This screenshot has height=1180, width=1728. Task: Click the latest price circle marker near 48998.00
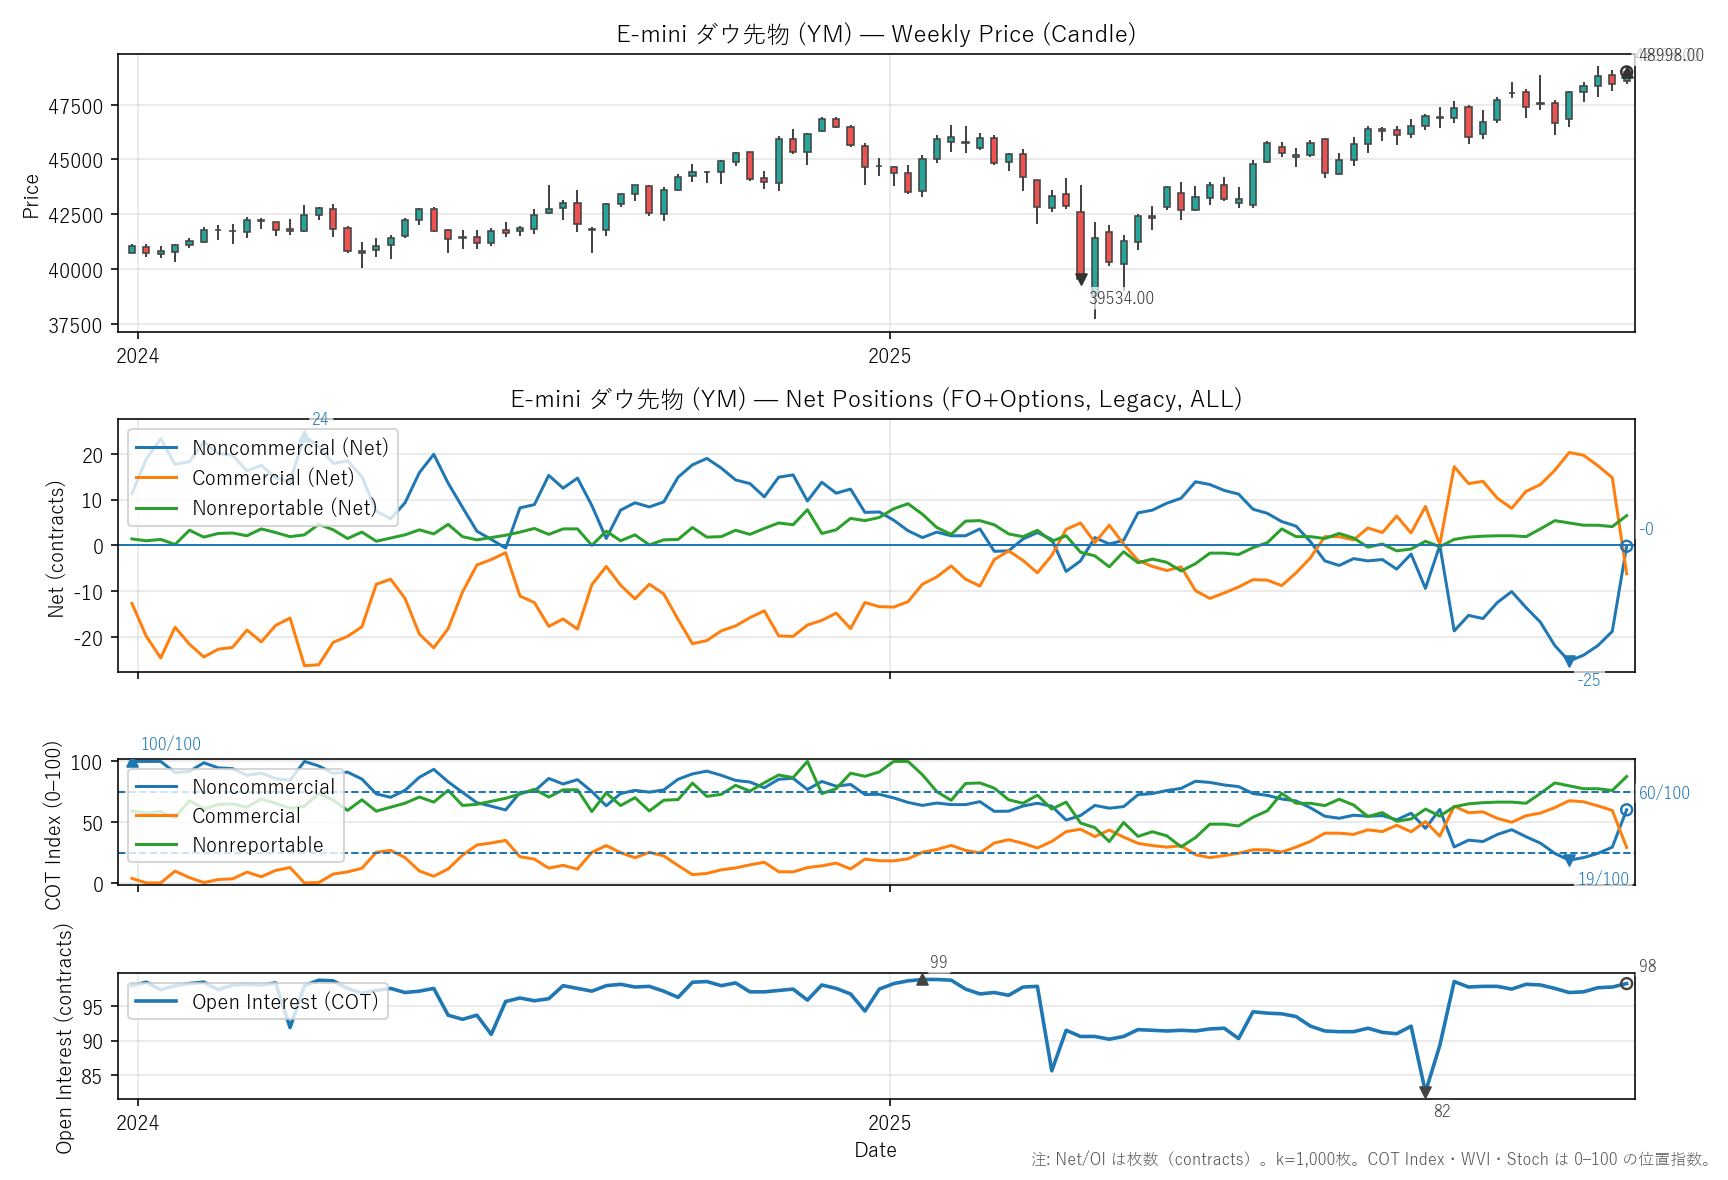pyautogui.click(x=1627, y=73)
